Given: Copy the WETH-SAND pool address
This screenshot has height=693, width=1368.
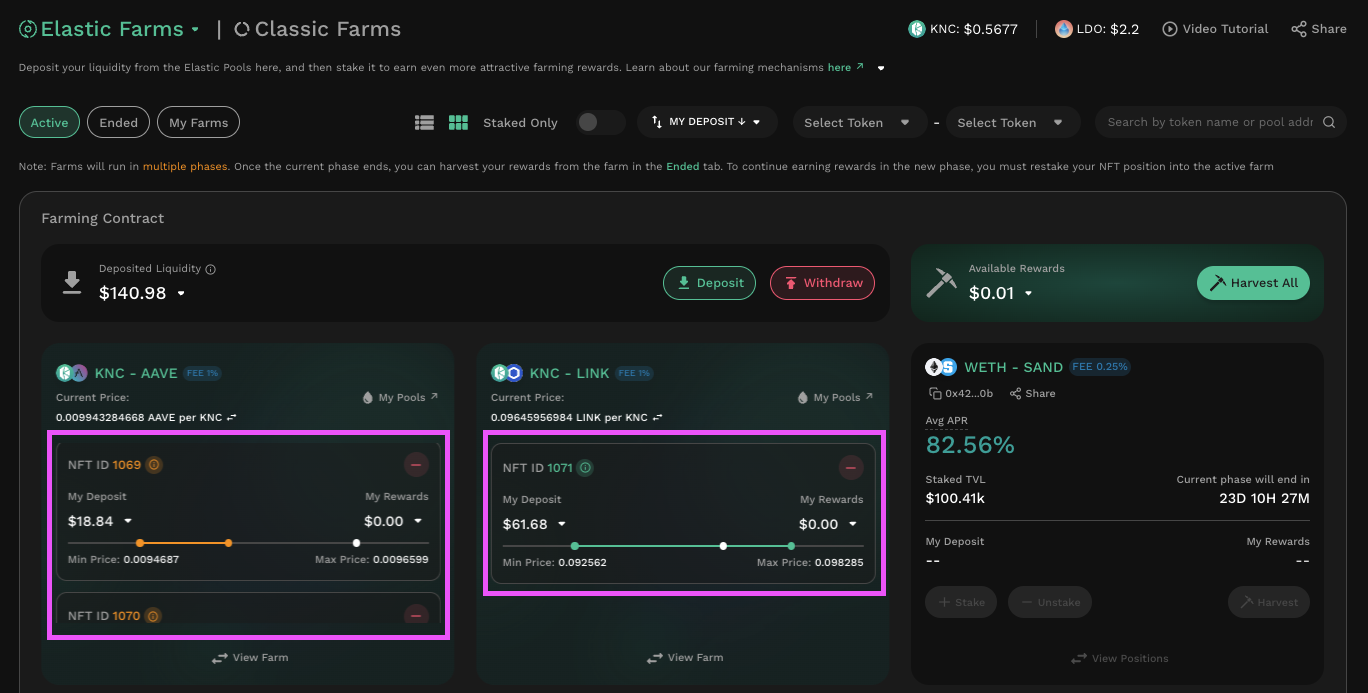Looking at the screenshot, I should 935,393.
